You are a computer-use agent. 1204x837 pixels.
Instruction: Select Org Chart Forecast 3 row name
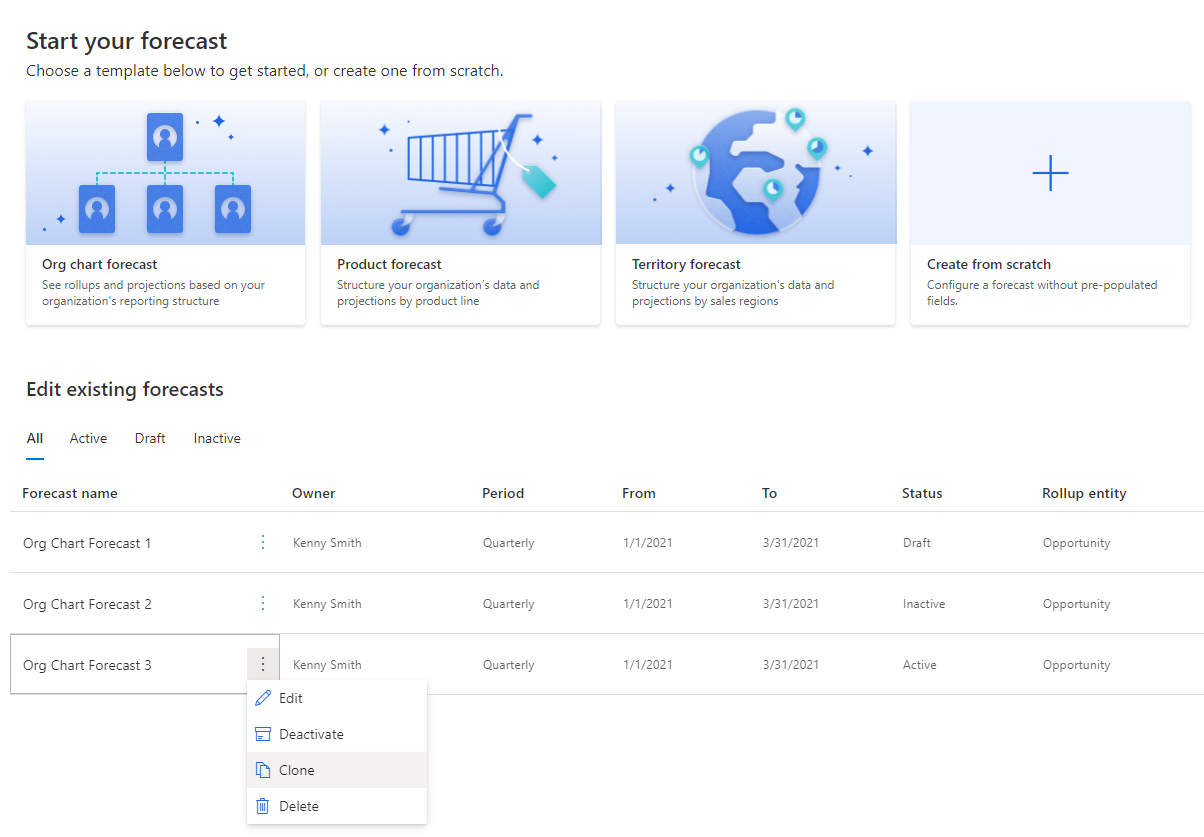click(x=87, y=665)
